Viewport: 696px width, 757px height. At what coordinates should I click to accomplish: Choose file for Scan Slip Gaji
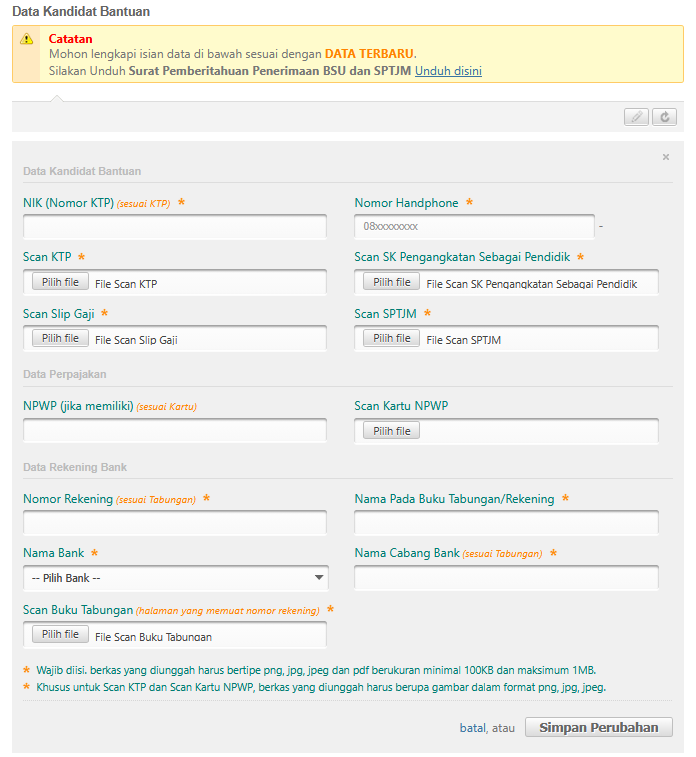click(61, 338)
